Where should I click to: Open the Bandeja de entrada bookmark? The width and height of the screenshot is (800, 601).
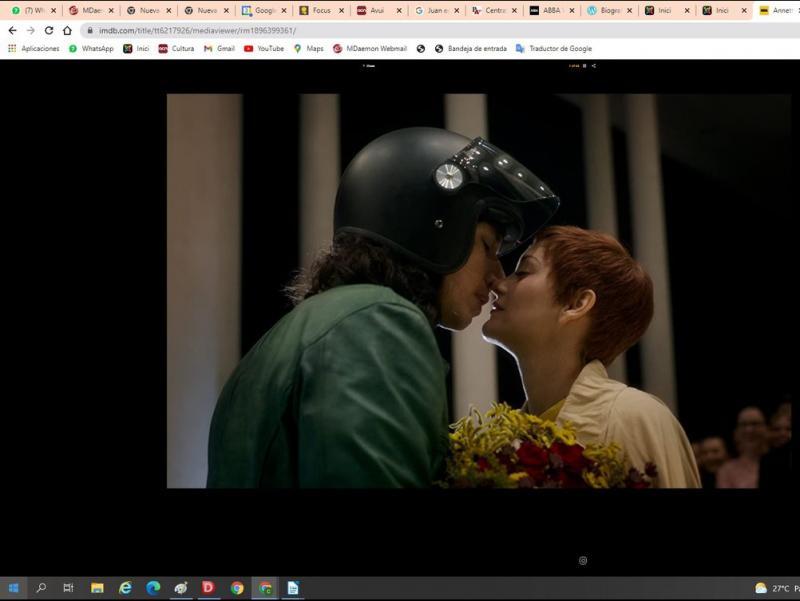click(471, 48)
